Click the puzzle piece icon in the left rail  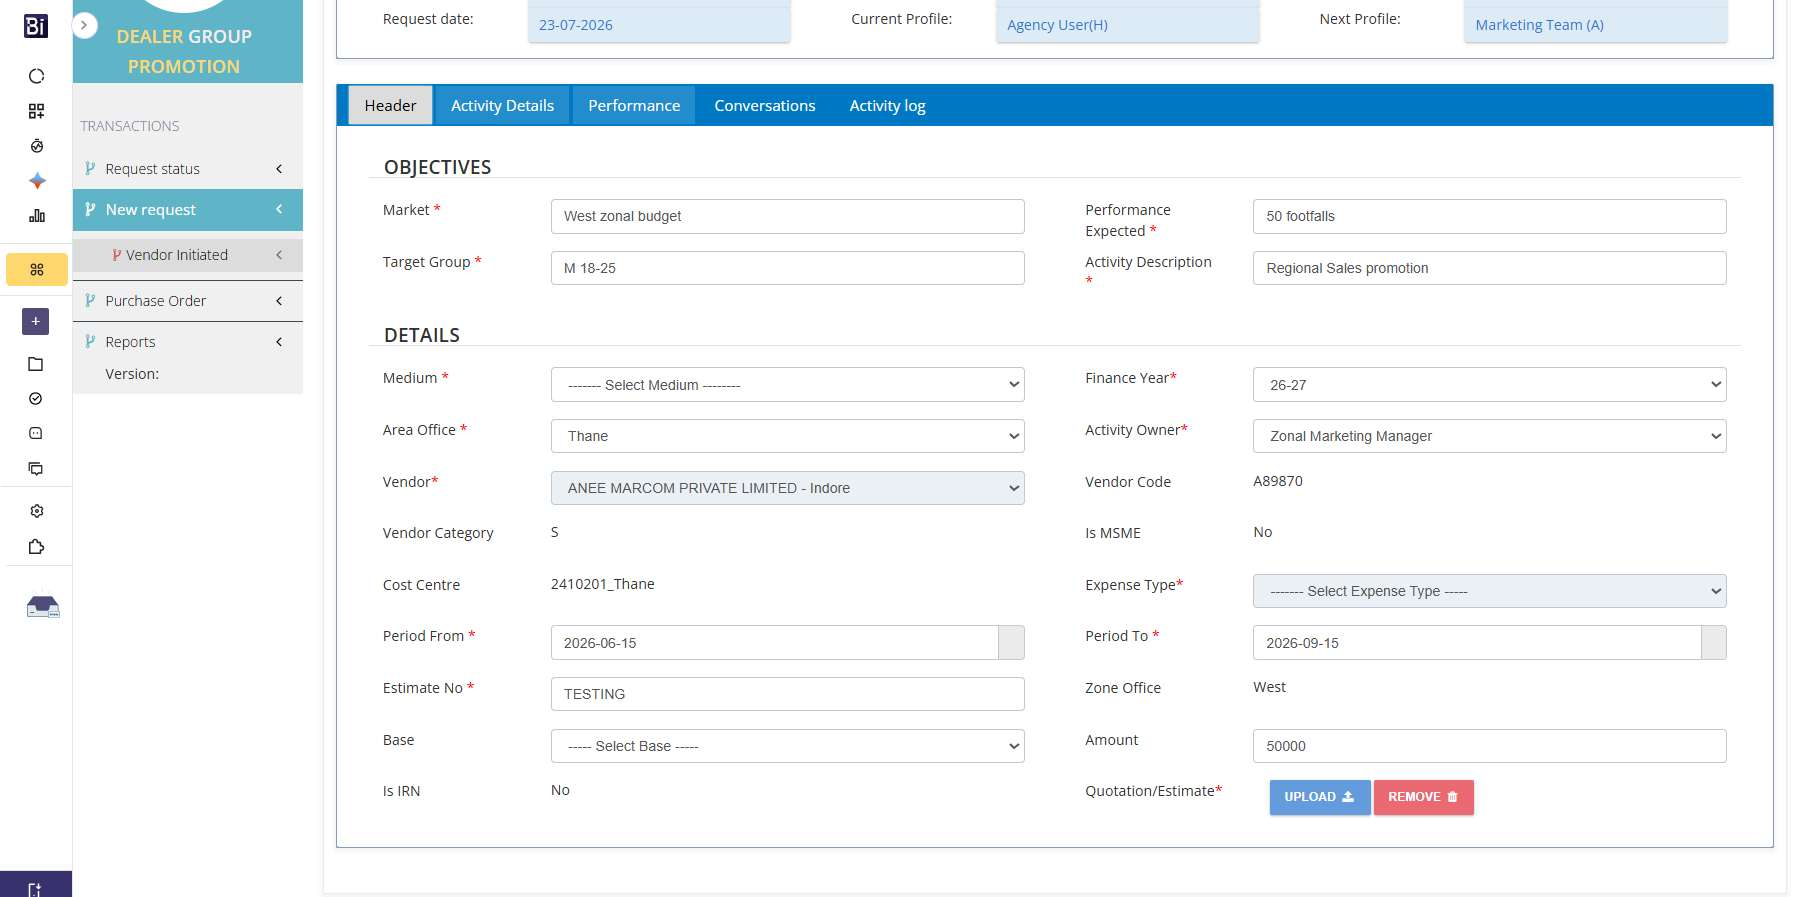37,547
